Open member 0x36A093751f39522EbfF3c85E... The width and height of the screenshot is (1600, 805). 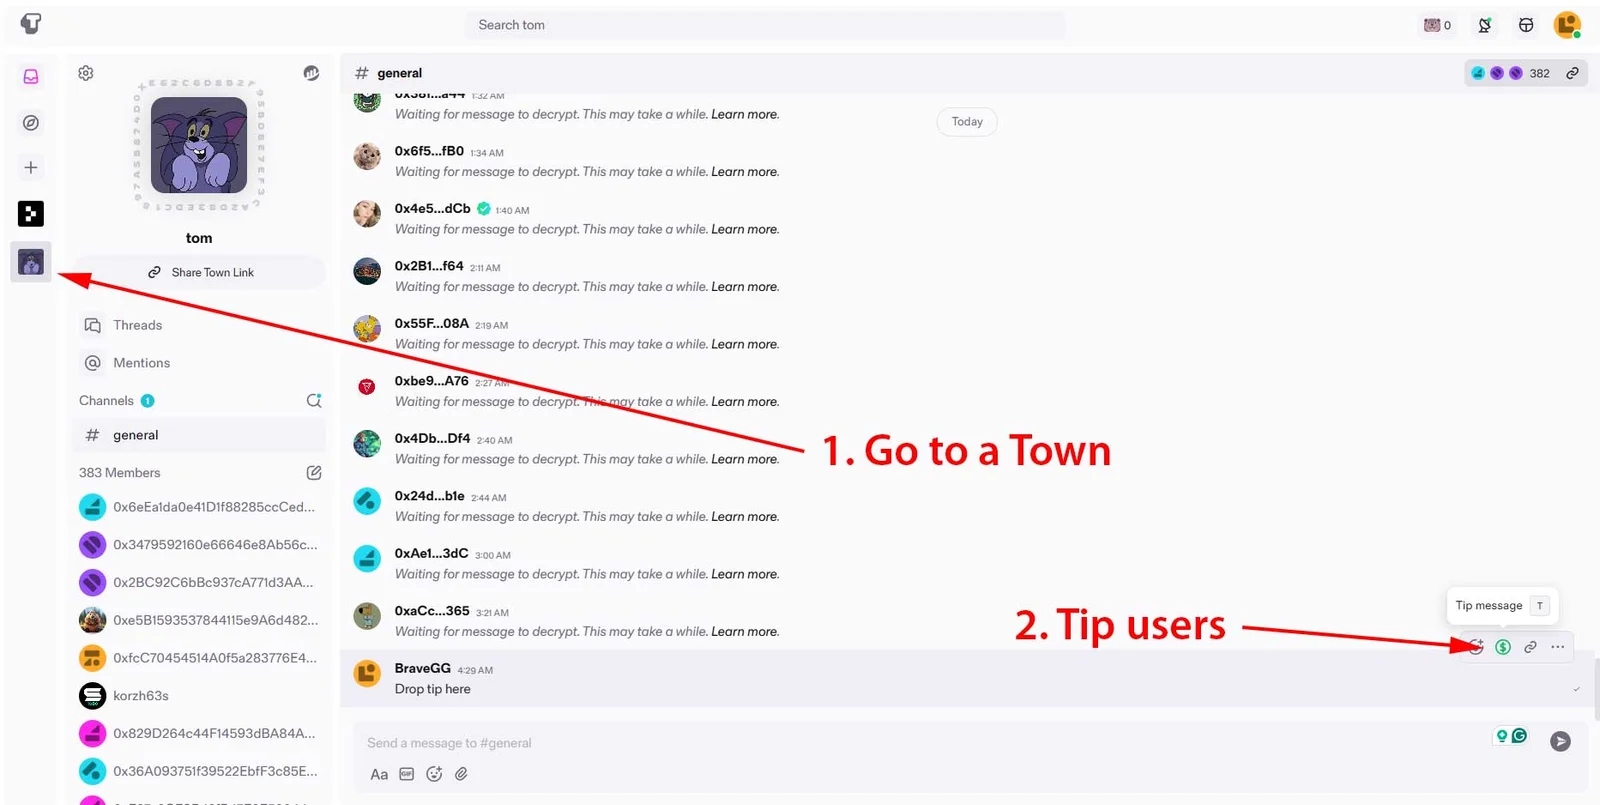click(x=200, y=771)
